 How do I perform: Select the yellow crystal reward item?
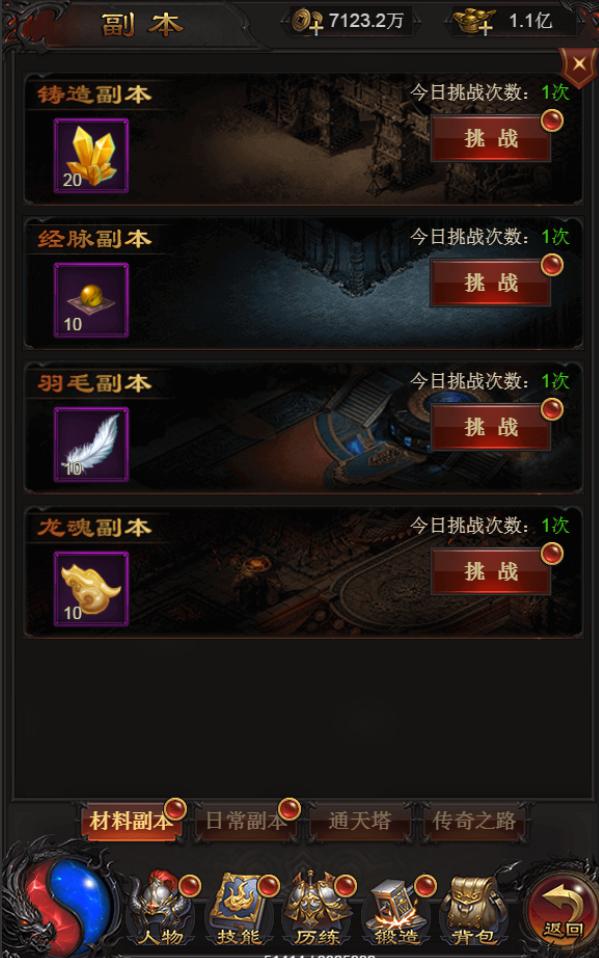(x=91, y=156)
